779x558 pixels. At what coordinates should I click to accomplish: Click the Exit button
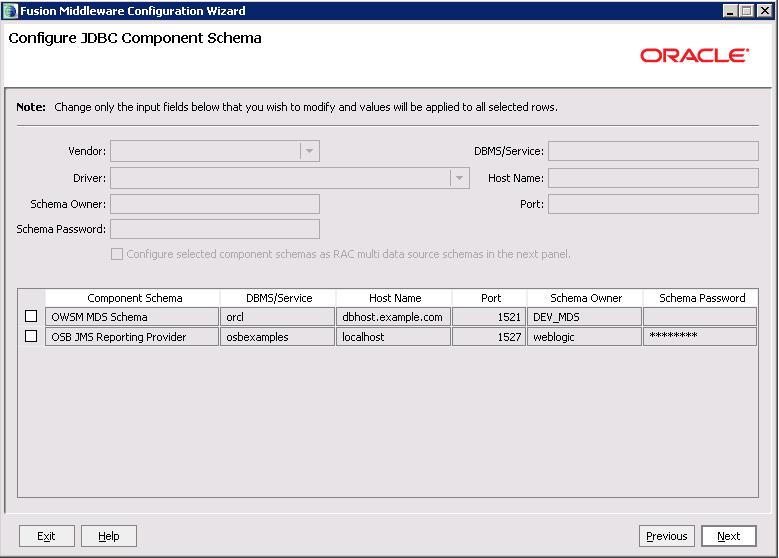click(x=47, y=536)
